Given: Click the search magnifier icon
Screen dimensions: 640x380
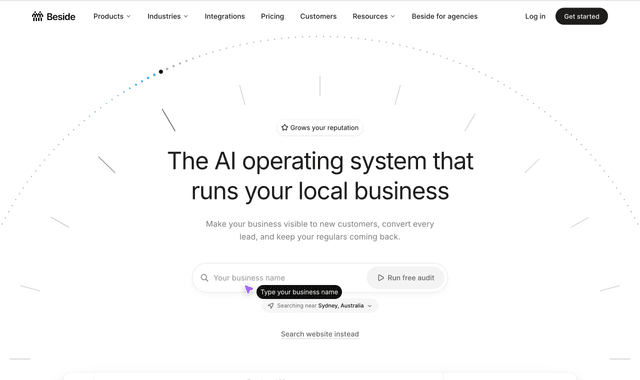Looking at the screenshot, I should [204, 278].
